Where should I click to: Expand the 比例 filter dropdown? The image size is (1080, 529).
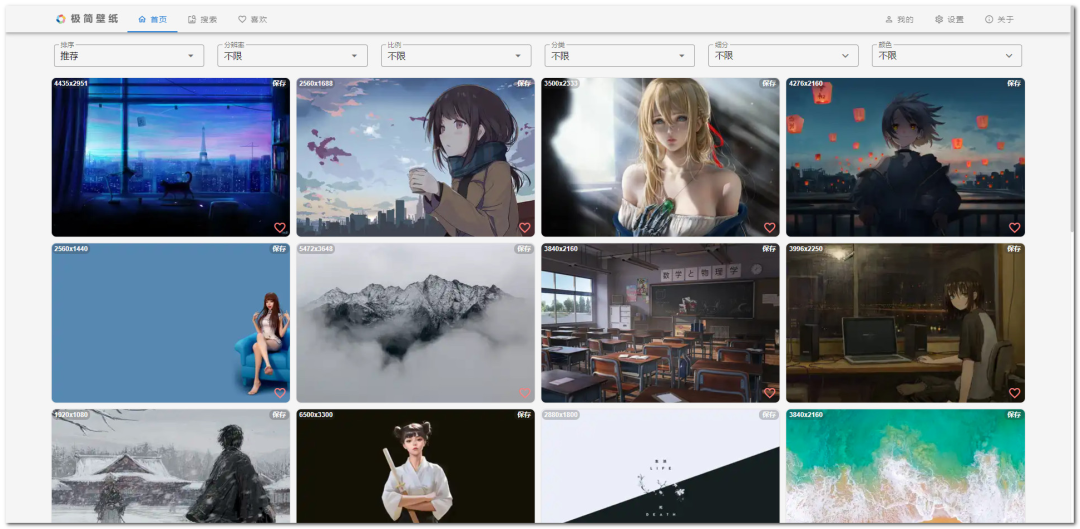(x=456, y=55)
